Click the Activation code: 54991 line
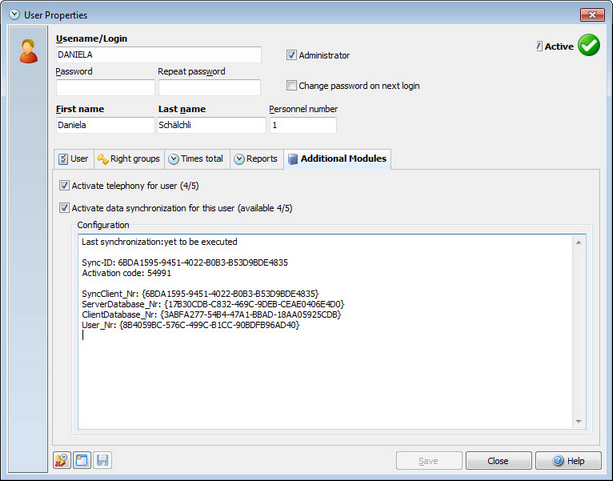Screen dimensions: 613x481 click(x=126, y=273)
